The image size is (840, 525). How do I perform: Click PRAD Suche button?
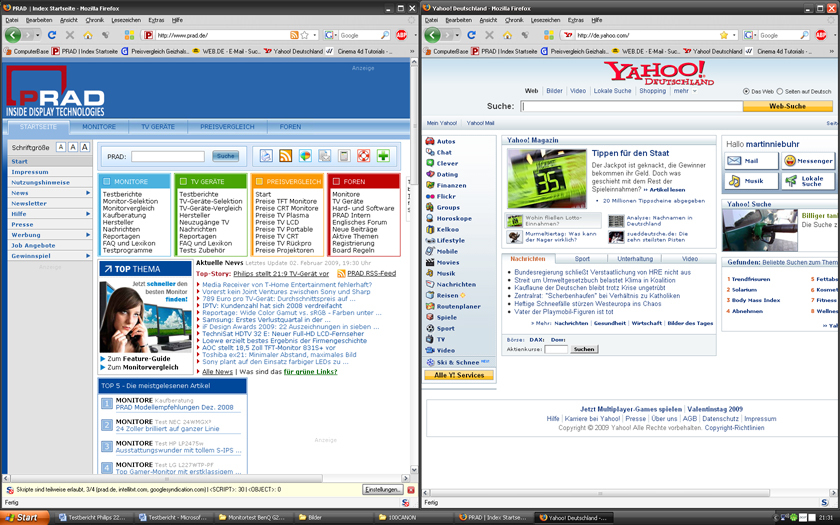pyautogui.click(x=226, y=156)
